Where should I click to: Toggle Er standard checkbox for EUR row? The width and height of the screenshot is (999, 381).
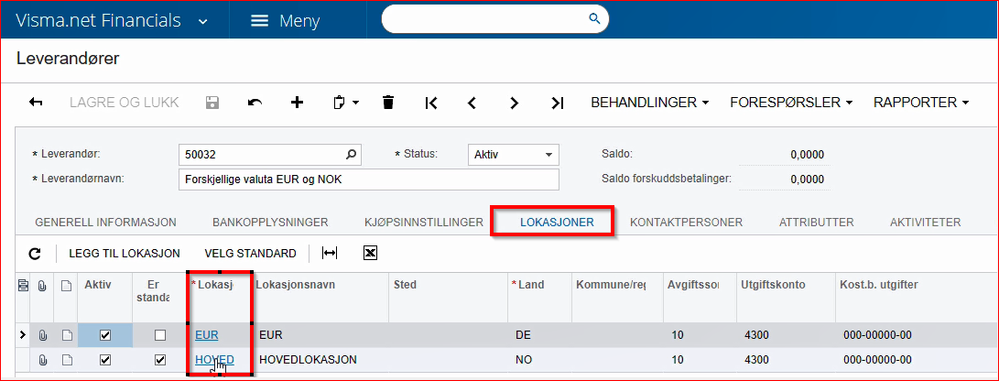click(x=161, y=334)
